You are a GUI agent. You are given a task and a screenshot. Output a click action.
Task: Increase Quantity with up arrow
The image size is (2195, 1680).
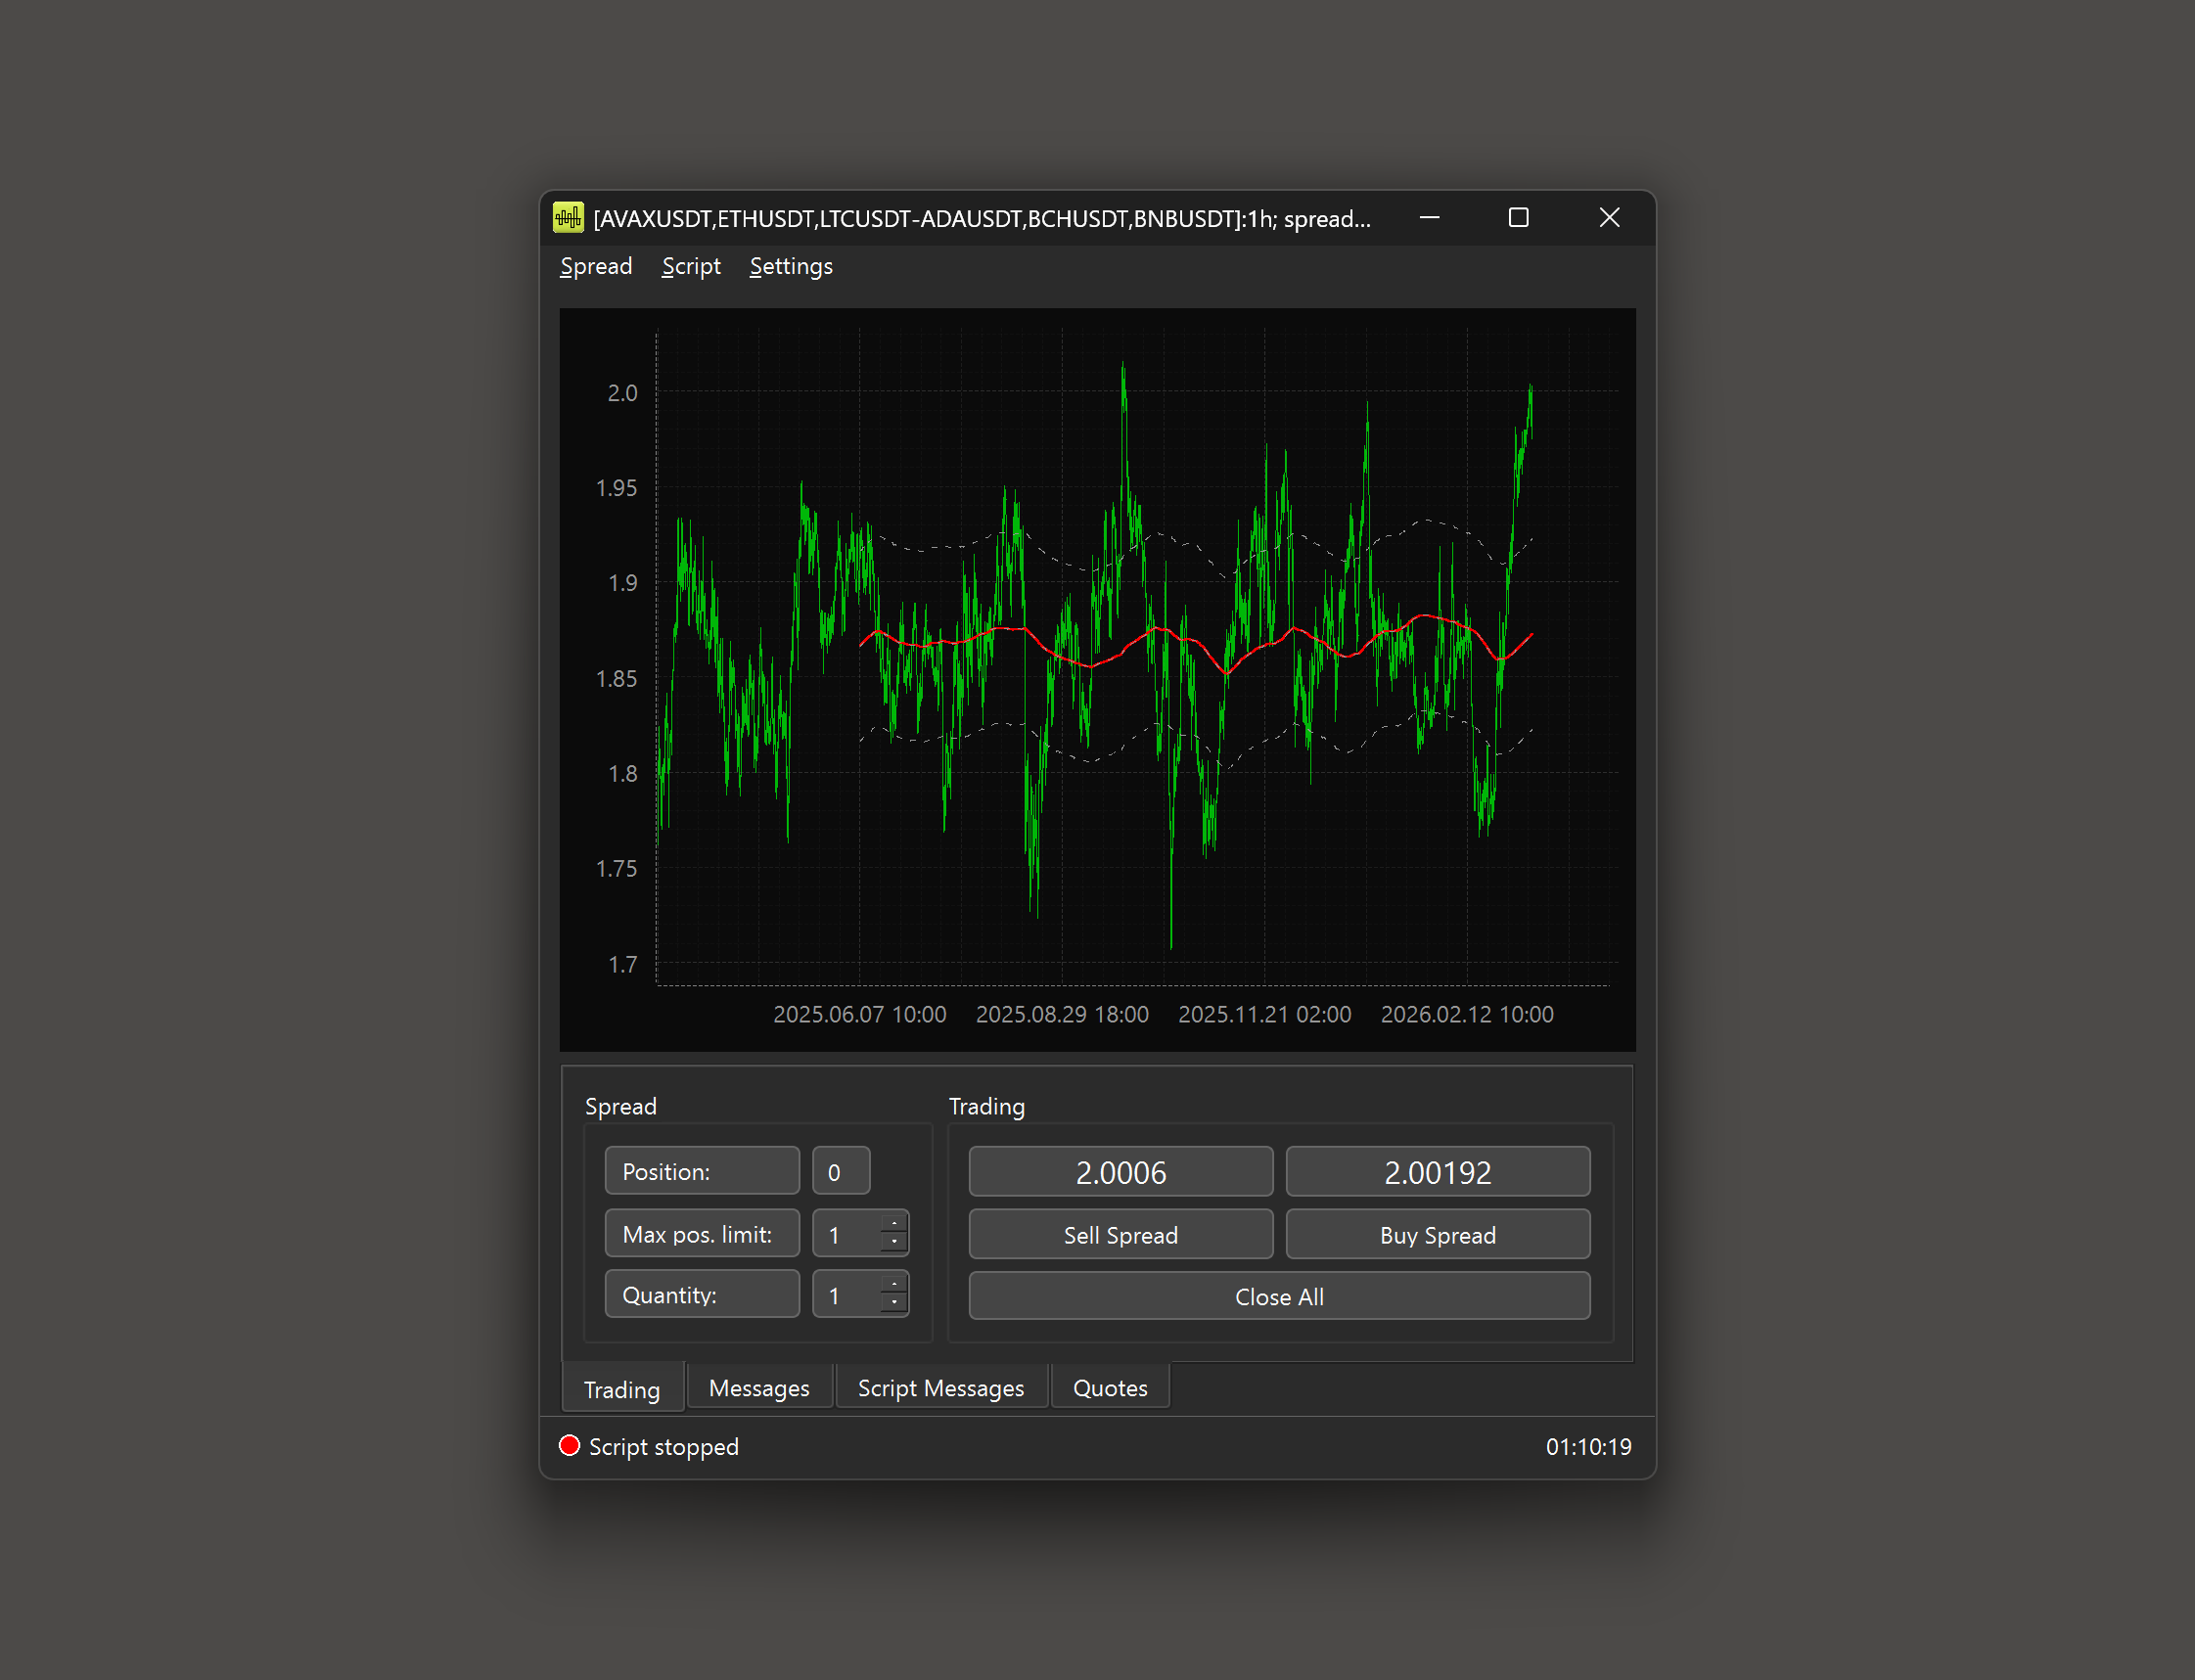(894, 1285)
